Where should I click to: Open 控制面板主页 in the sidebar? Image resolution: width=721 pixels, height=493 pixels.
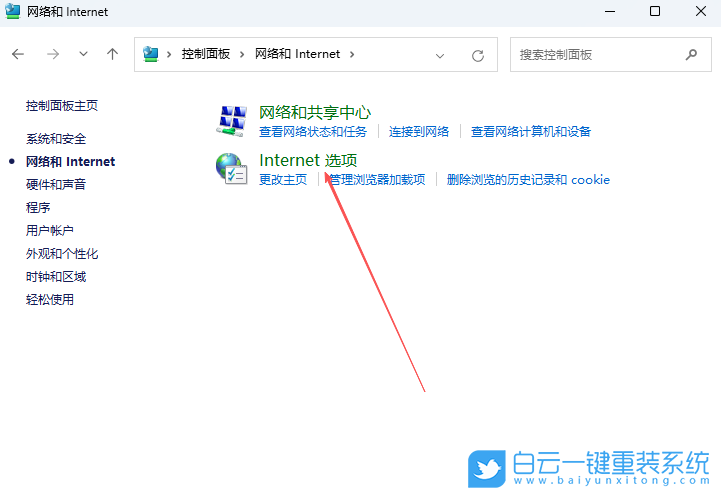[x=62, y=106]
